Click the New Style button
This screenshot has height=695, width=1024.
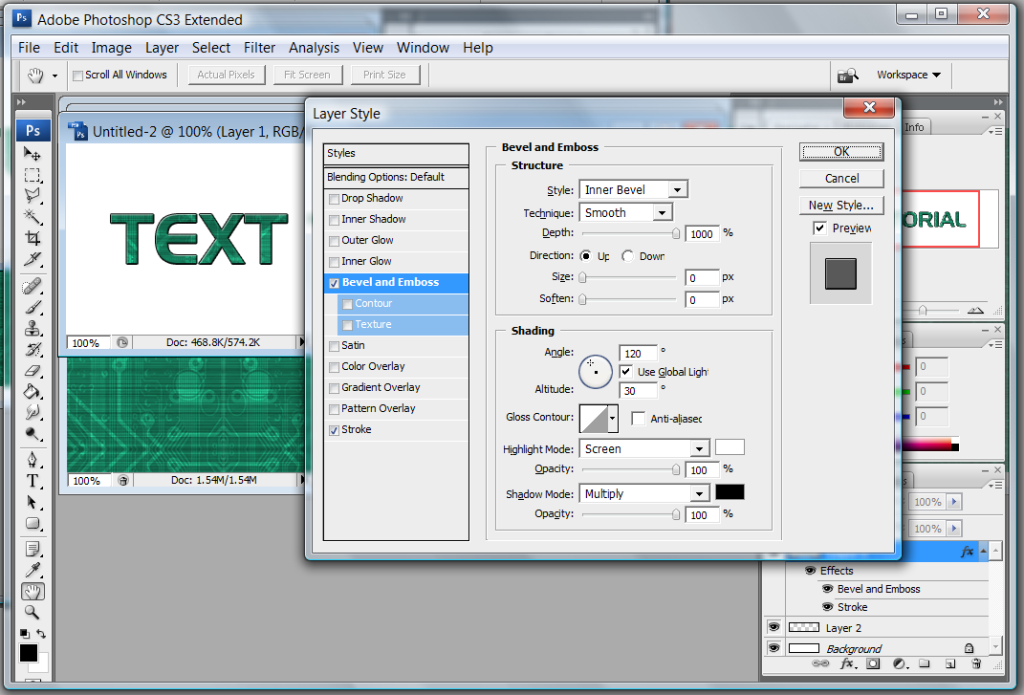[x=841, y=205]
